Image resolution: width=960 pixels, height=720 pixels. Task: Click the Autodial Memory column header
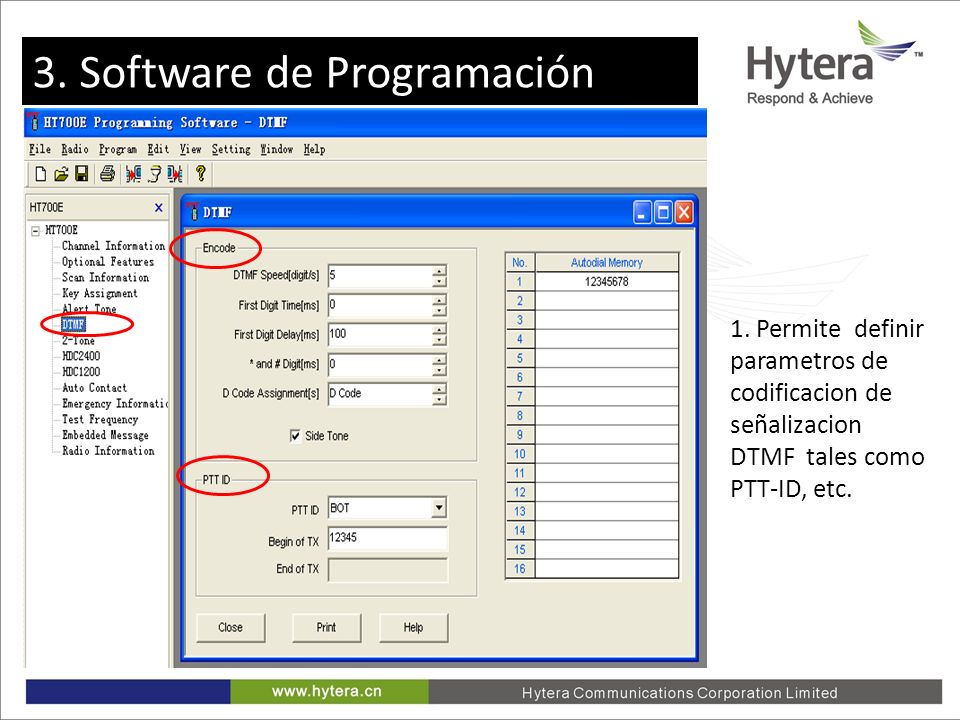(x=607, y=263)
